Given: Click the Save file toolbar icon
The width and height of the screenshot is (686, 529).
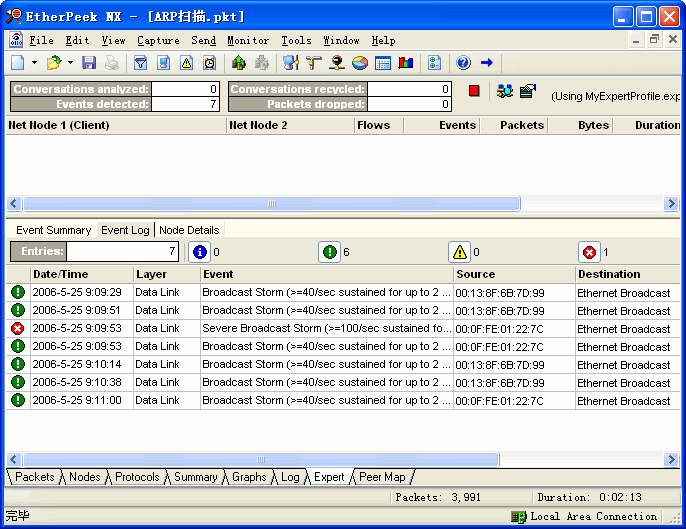Looking at the screenshot, I should (89, 63).
